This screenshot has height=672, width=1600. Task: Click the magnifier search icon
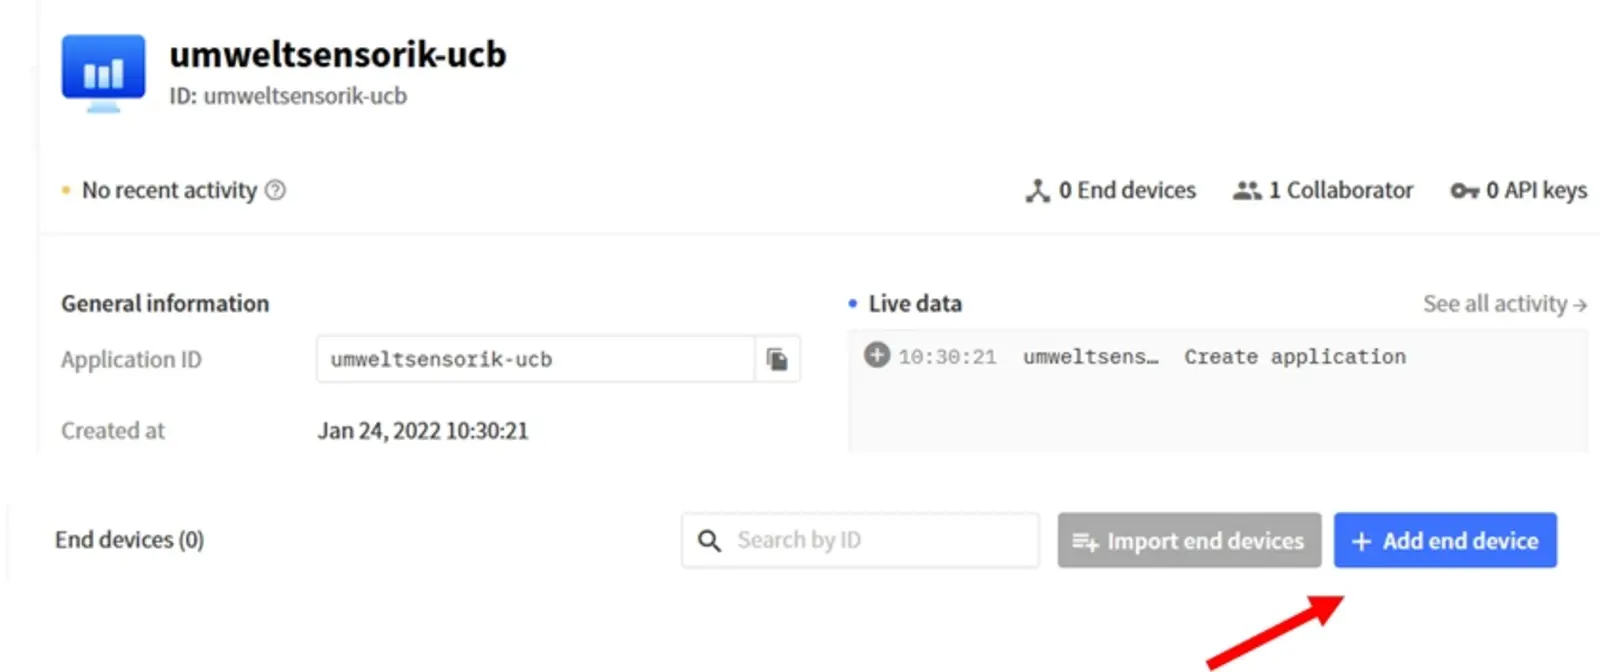pos(709,541)
